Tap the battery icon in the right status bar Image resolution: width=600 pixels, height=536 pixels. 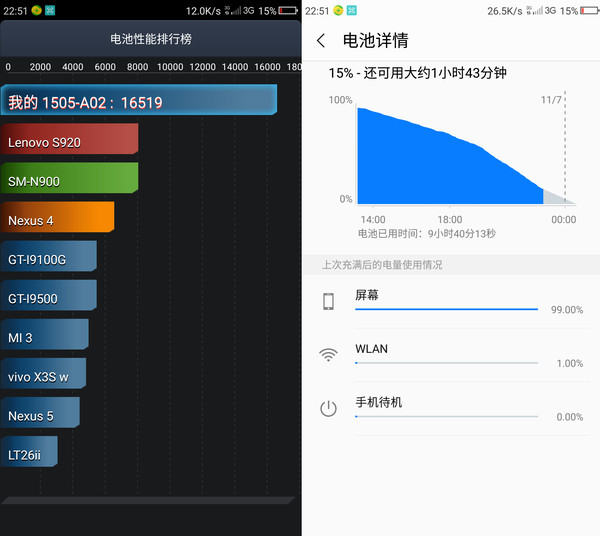(590, 11)
